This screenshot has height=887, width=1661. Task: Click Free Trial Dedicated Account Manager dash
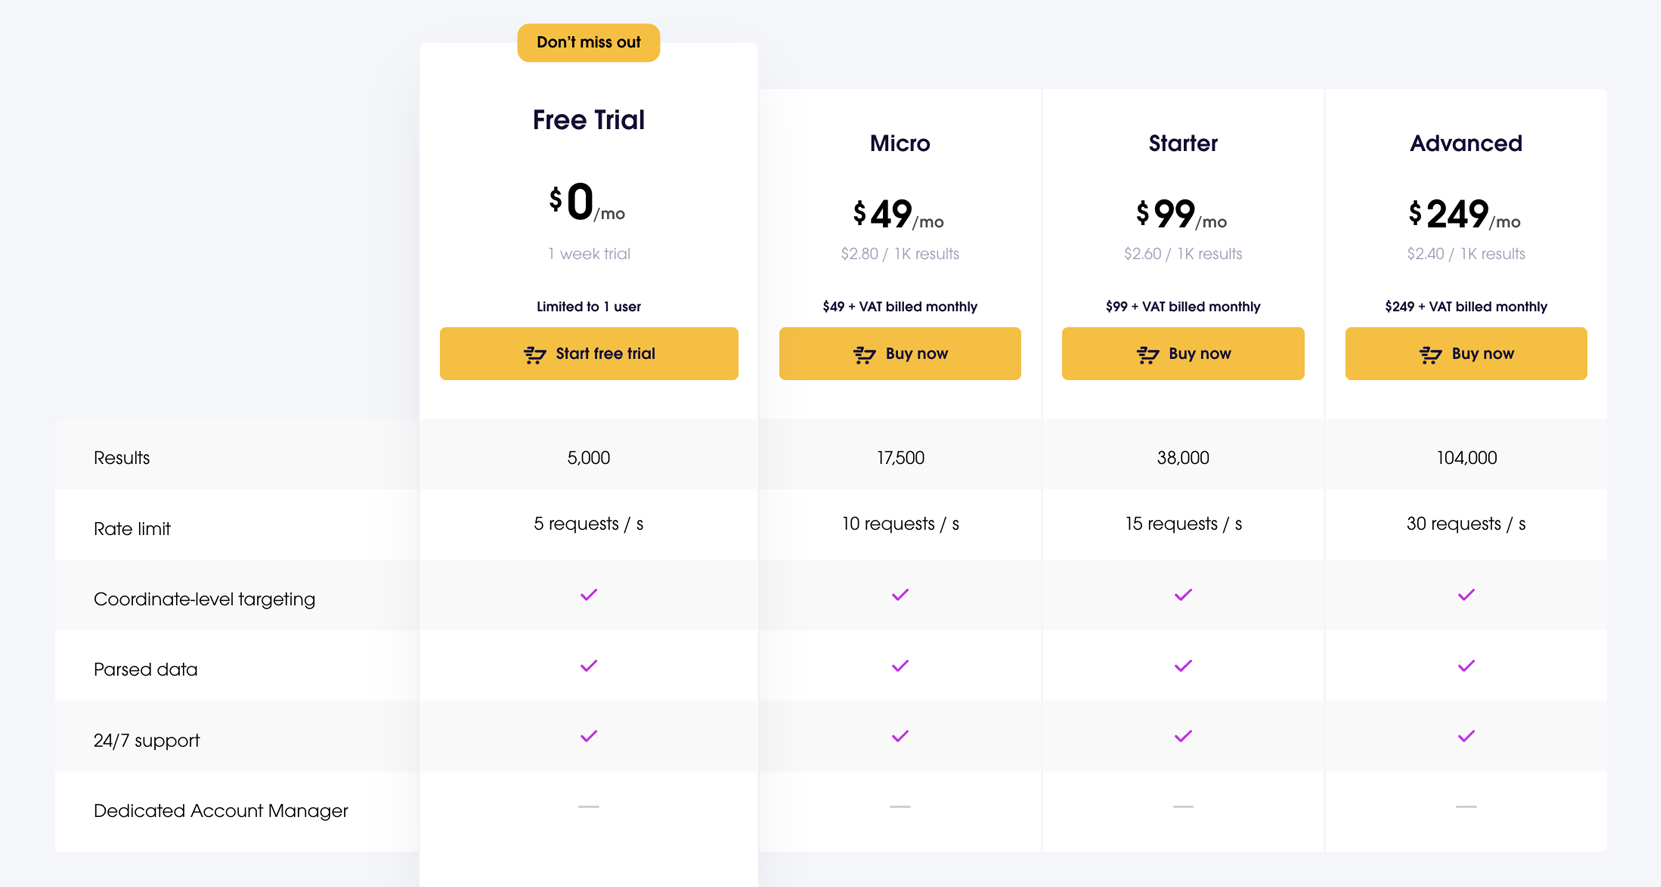589,806
